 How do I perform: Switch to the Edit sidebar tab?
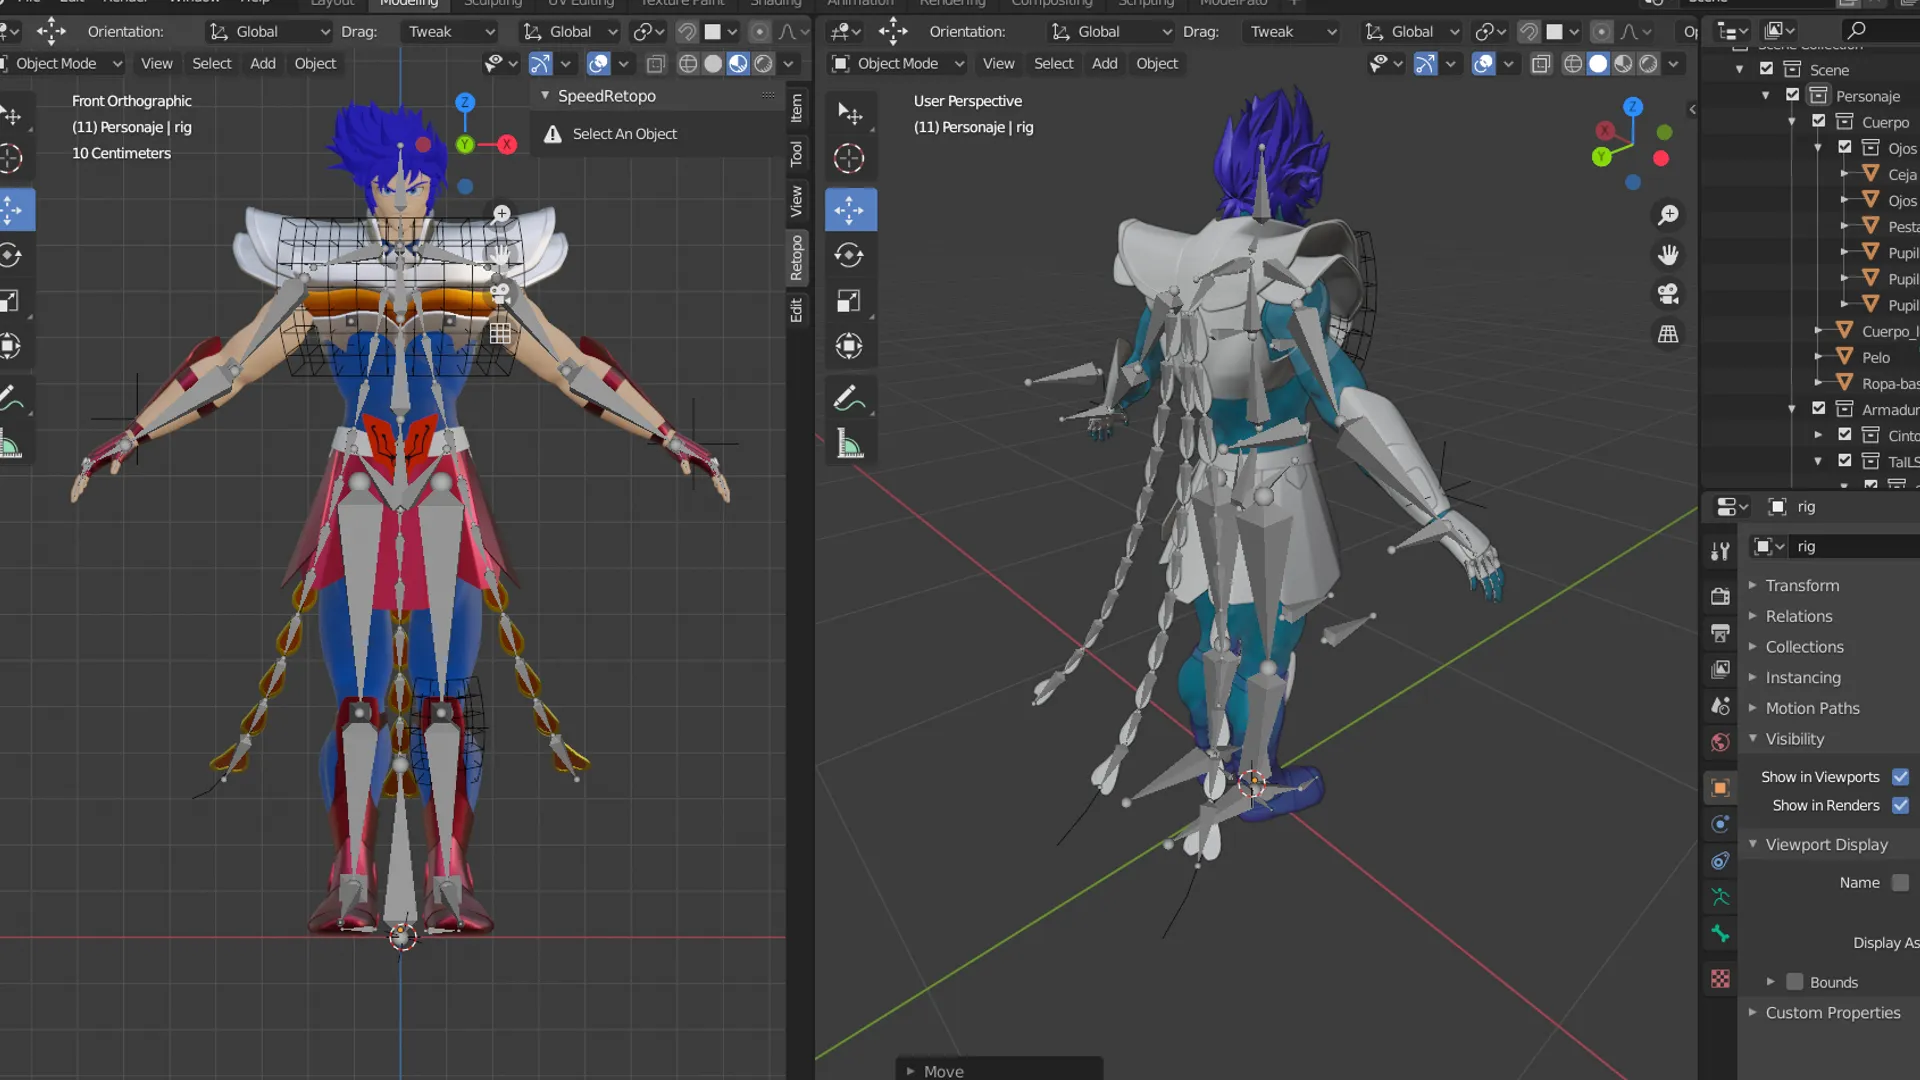(797, 309)
